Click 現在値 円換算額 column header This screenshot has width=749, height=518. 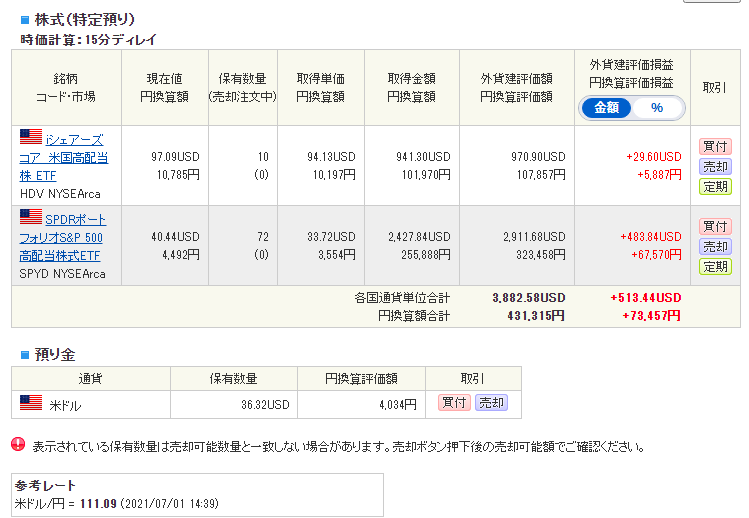click(x=164, y=87)
